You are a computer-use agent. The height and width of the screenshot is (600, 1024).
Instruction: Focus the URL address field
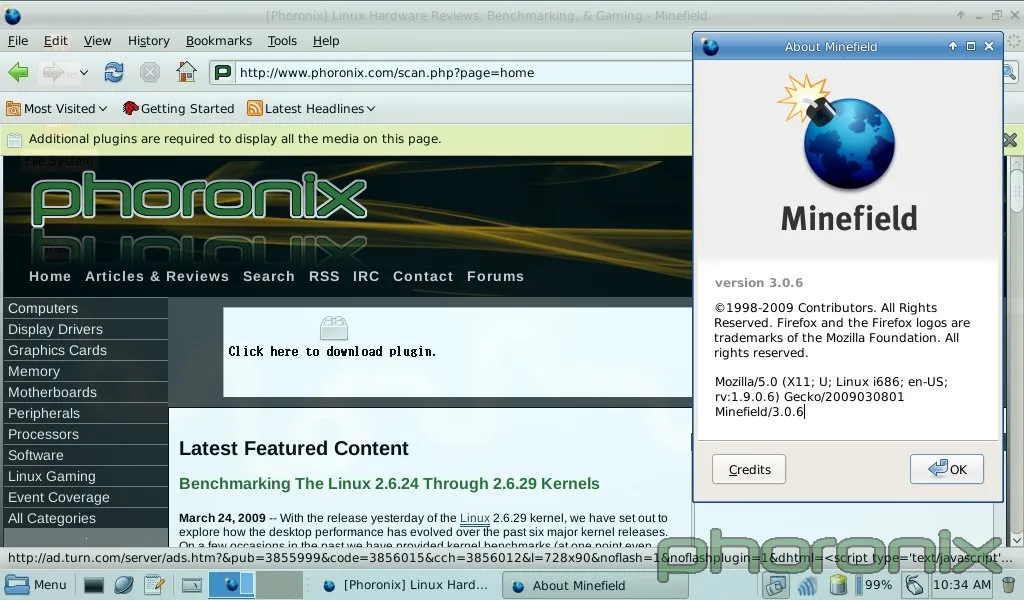coord(462,72)
